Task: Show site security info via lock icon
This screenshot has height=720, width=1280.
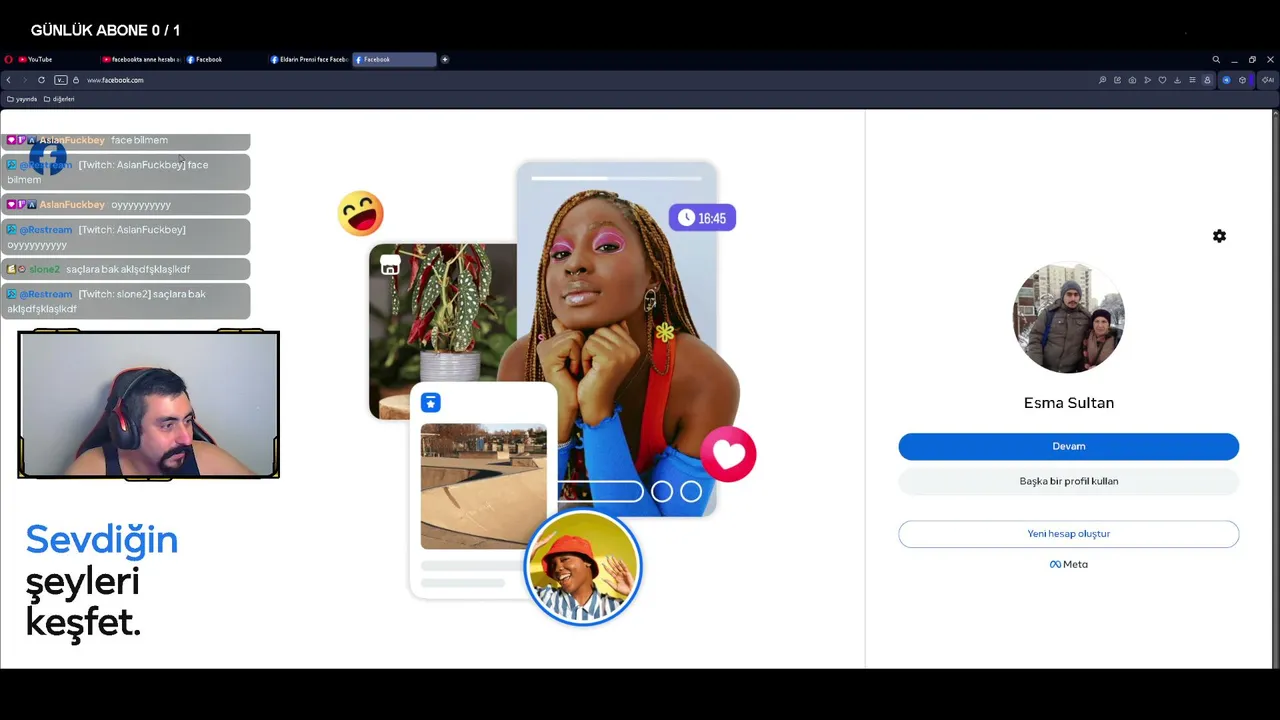Action: [x=76, y=80]
